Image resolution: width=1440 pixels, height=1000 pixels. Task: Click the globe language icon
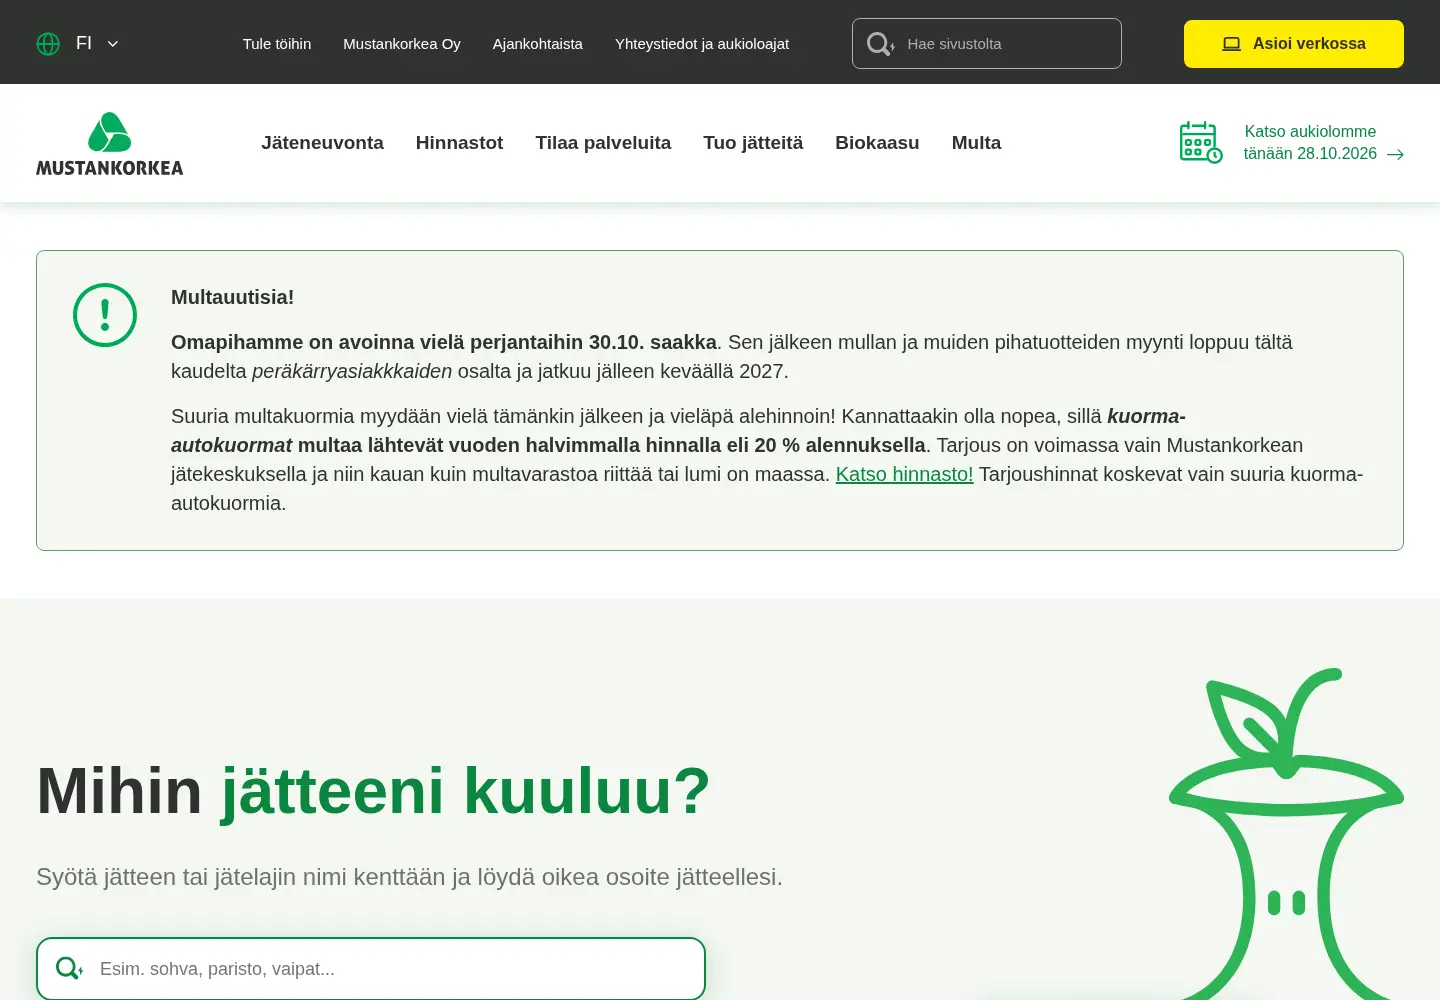(x=48, y=44)
